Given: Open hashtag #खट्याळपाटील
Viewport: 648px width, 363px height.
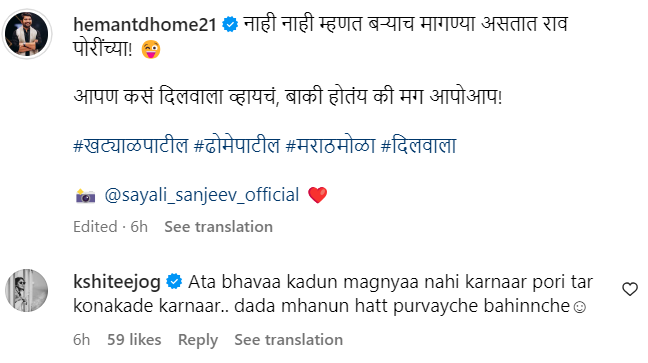Looking at the screenshot, I should 131,146.
